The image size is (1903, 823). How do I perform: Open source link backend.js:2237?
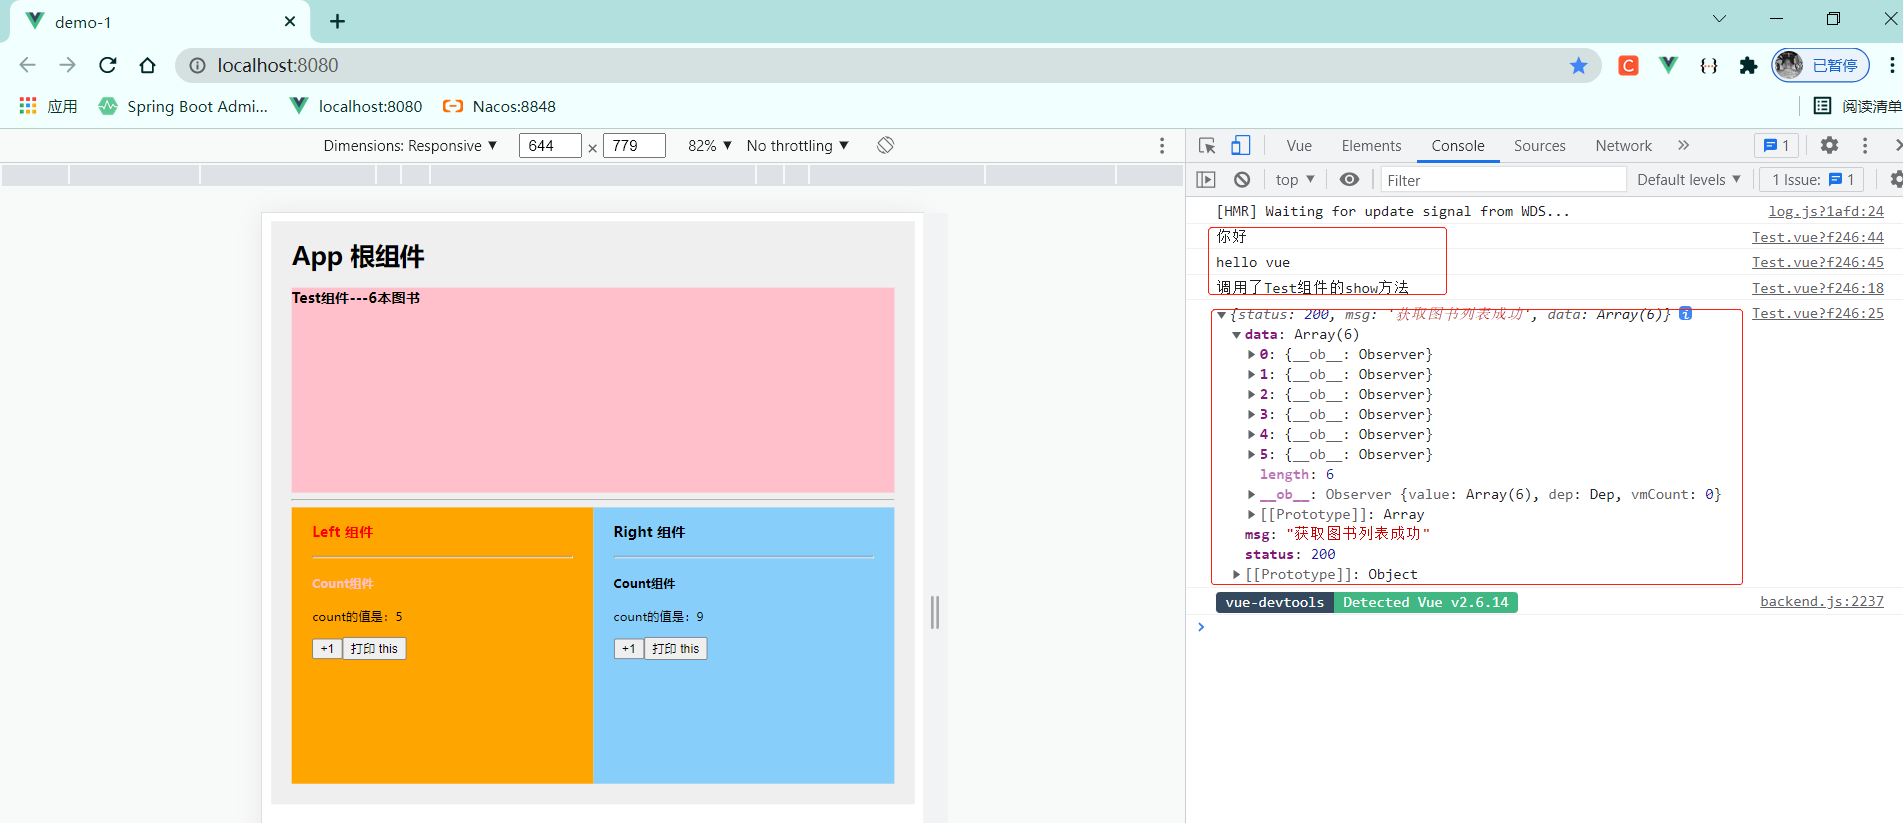1822,601
